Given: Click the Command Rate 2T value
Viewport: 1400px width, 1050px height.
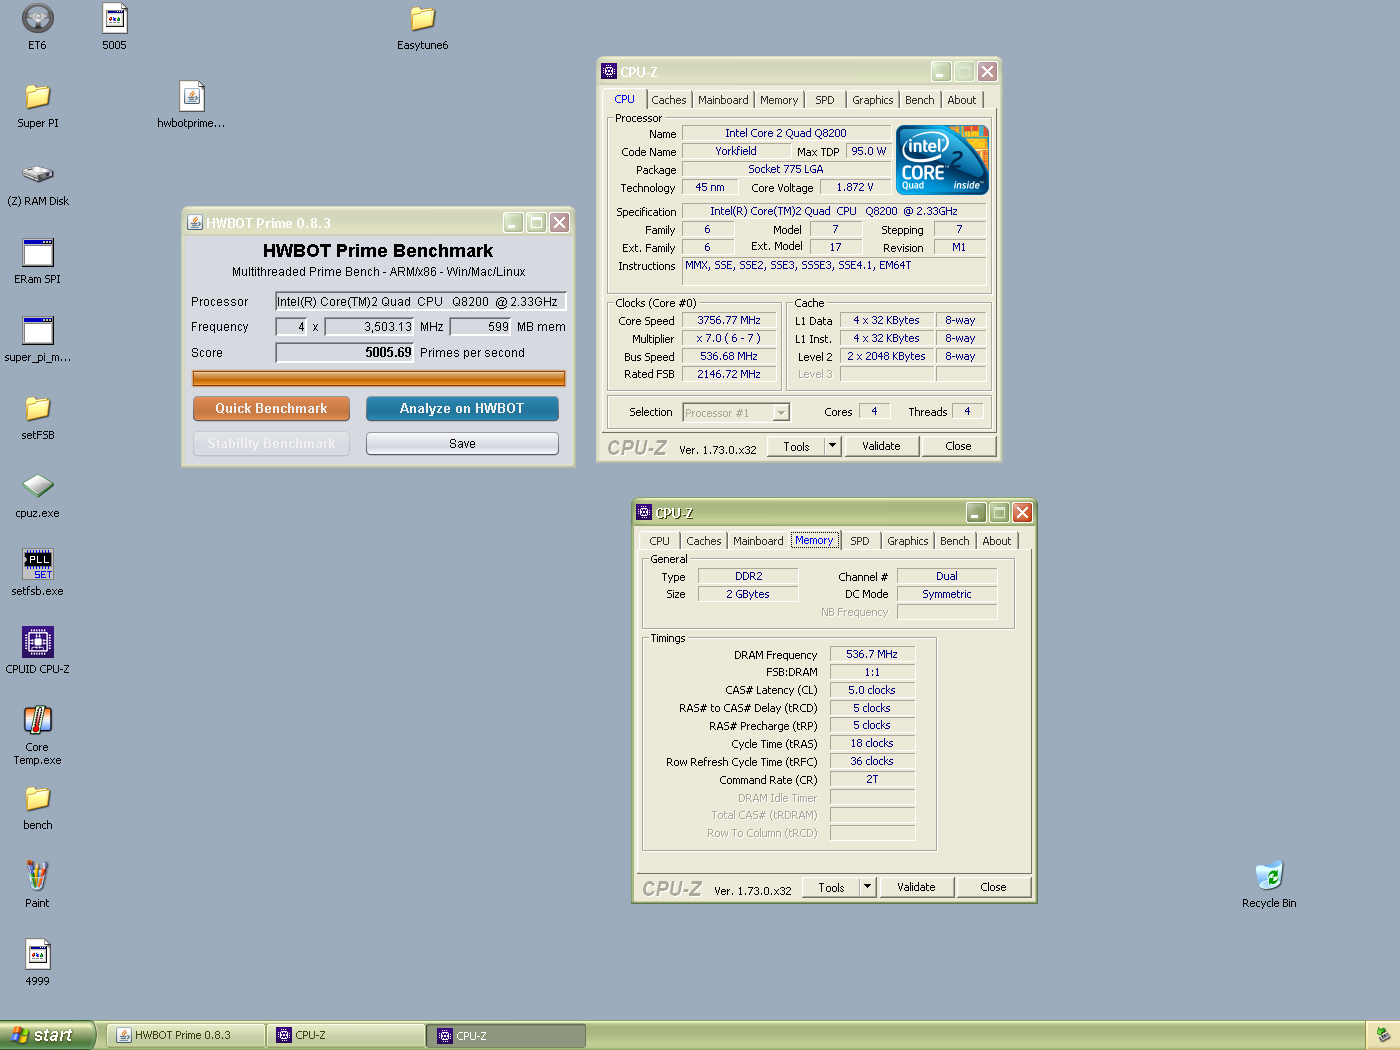Looking at the screenshot, I should [x=872, y=779].
